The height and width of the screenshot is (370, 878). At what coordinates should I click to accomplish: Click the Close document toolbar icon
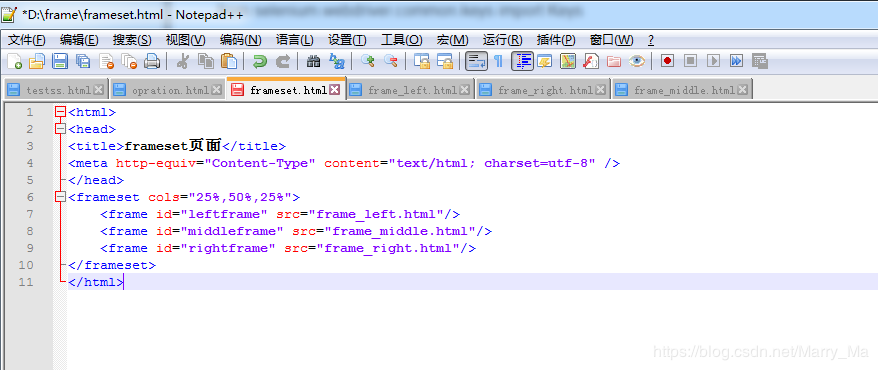click(x=106, y=61)
